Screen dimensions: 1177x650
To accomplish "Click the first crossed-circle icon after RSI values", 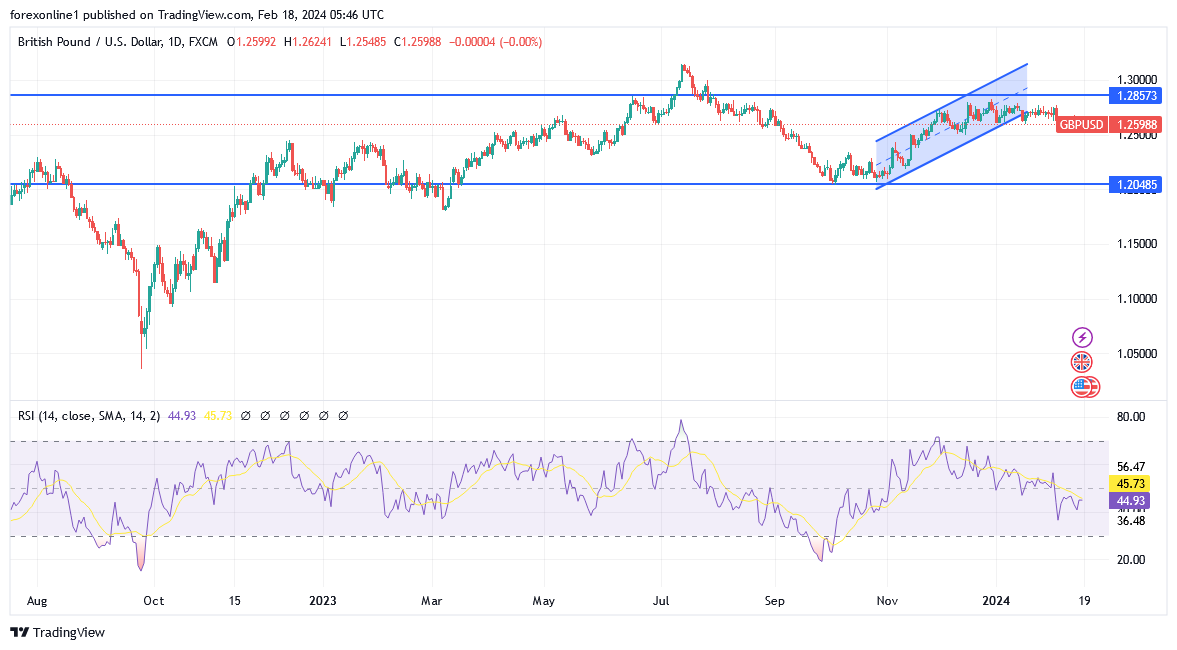I will coord(247,414).
